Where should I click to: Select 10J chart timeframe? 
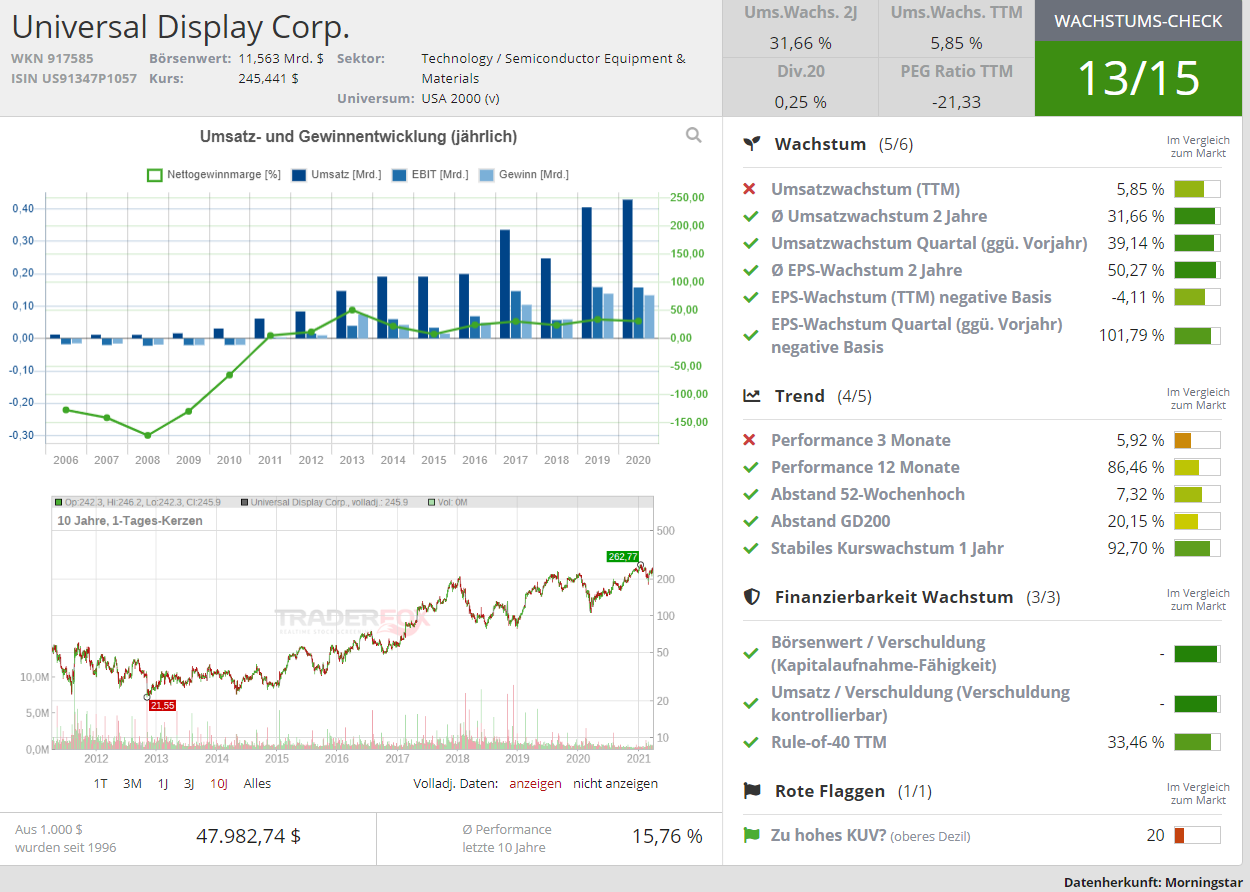pyautogui.click(x=219, y=783)
